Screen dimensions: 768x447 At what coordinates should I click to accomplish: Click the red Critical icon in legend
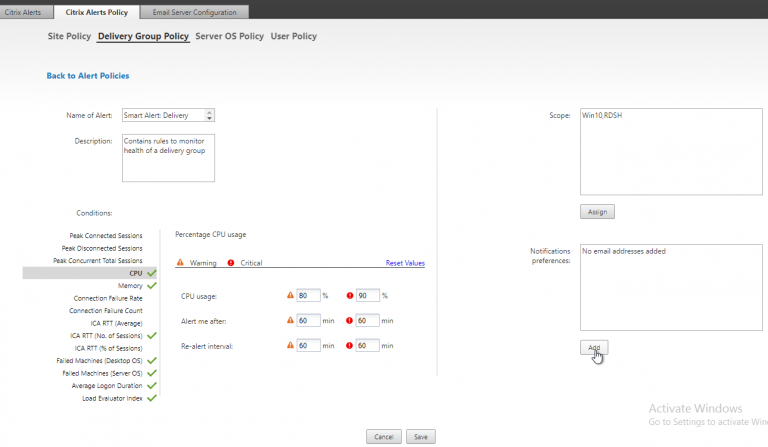pos(231,263)
